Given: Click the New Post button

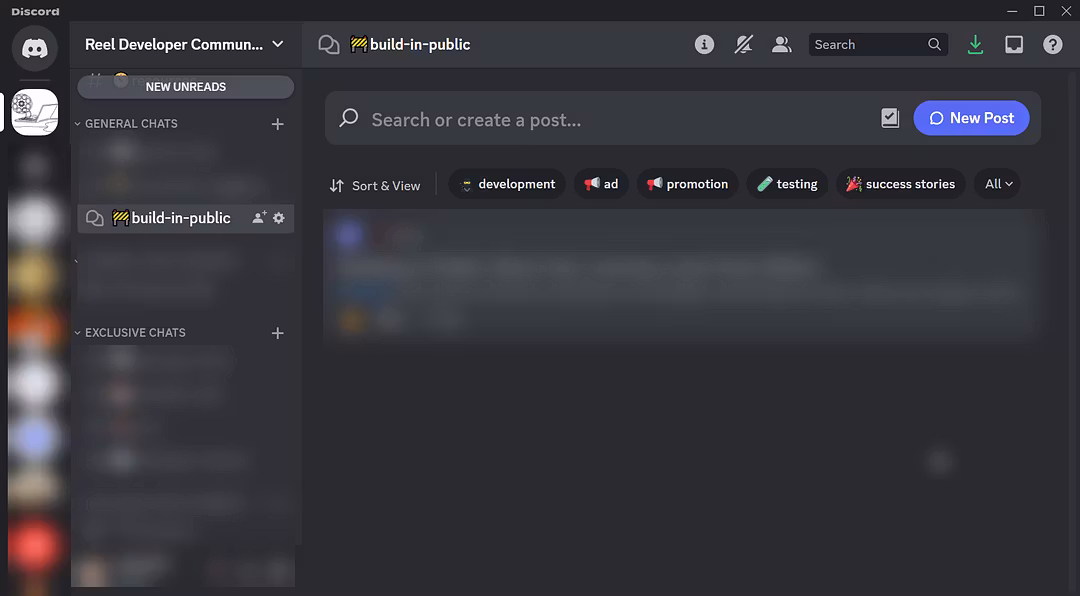Looking at the screenshot, I should coord(971,118).
